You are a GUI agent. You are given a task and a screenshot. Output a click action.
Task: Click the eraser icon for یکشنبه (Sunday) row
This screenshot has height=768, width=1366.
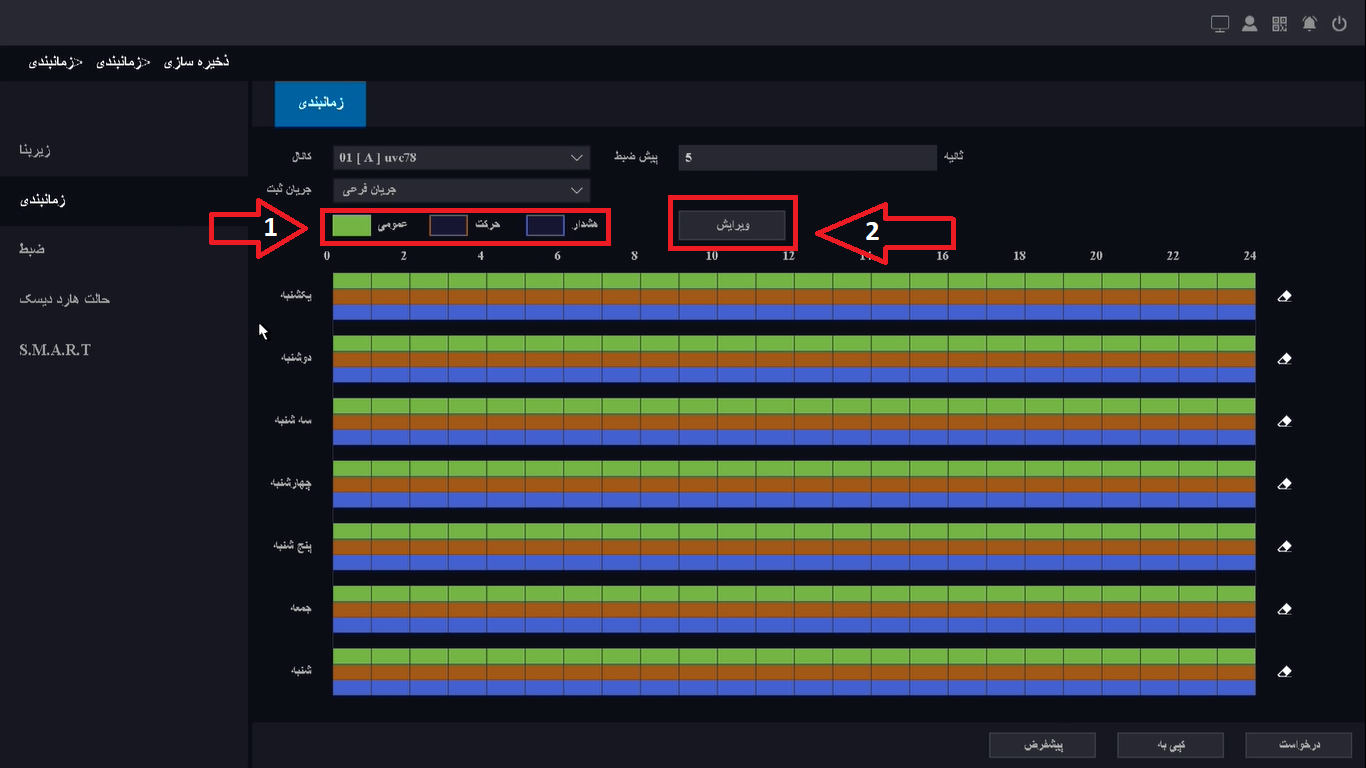1285,296
